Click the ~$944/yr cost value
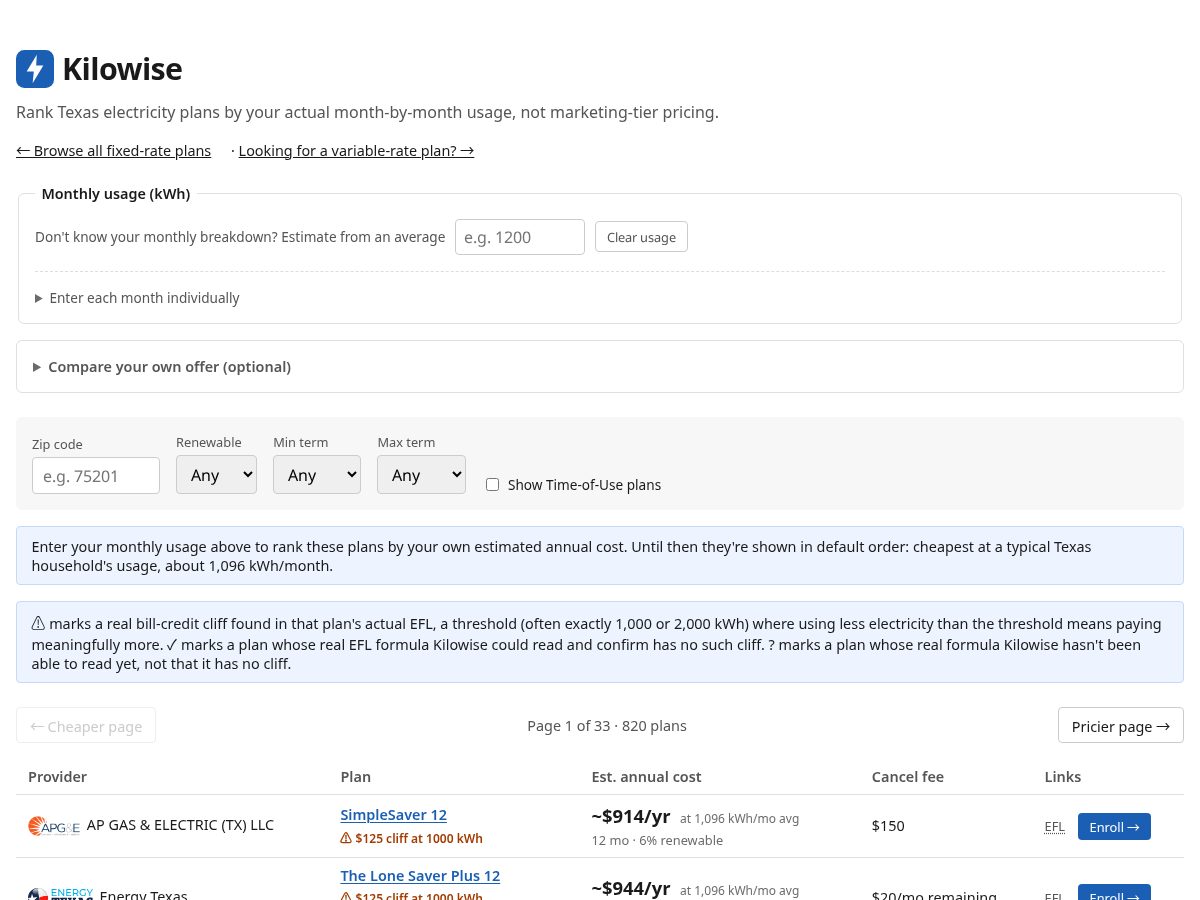This screenshot has width=1200, height=900. tap(631, 888)
